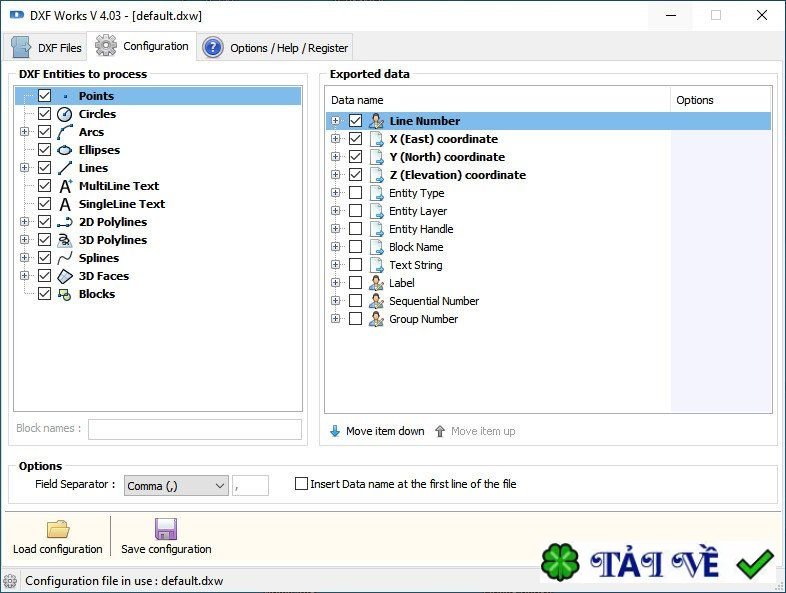Click the Y (North) coordinate document icon
The width and height of the screenshot is (786, 593).
coord(376,157)
